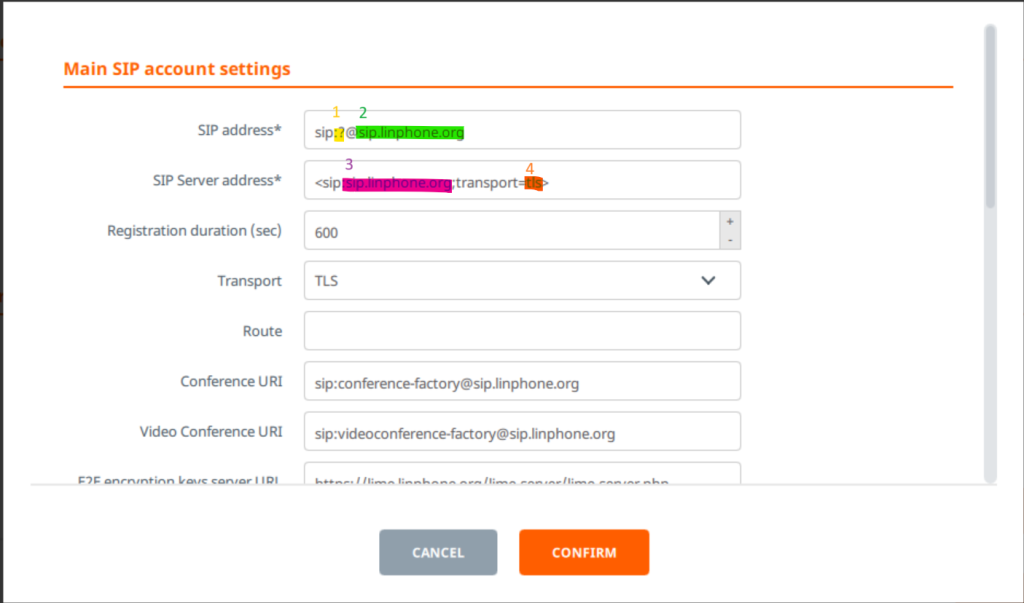Select the Video Conference URI field
The width and height of the screenshot is (1024, 603).
[521, 432]
